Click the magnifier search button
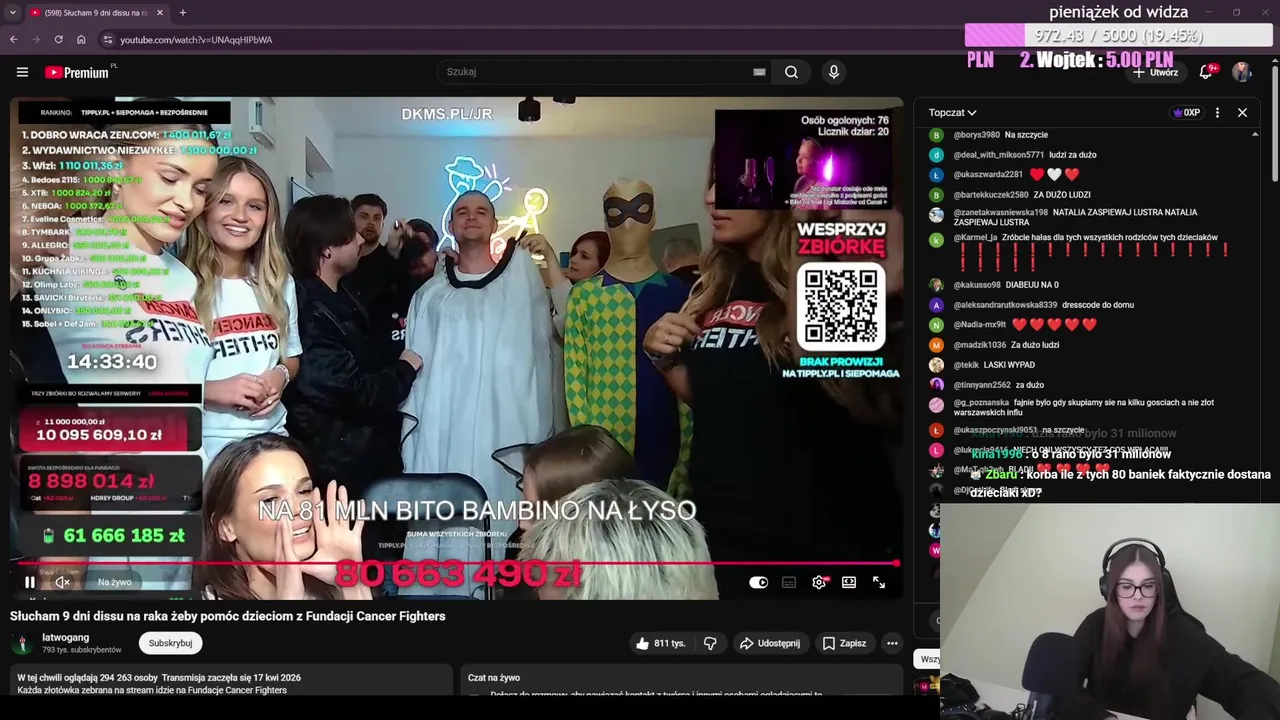 pyautogui.click(x=791, y=72)
